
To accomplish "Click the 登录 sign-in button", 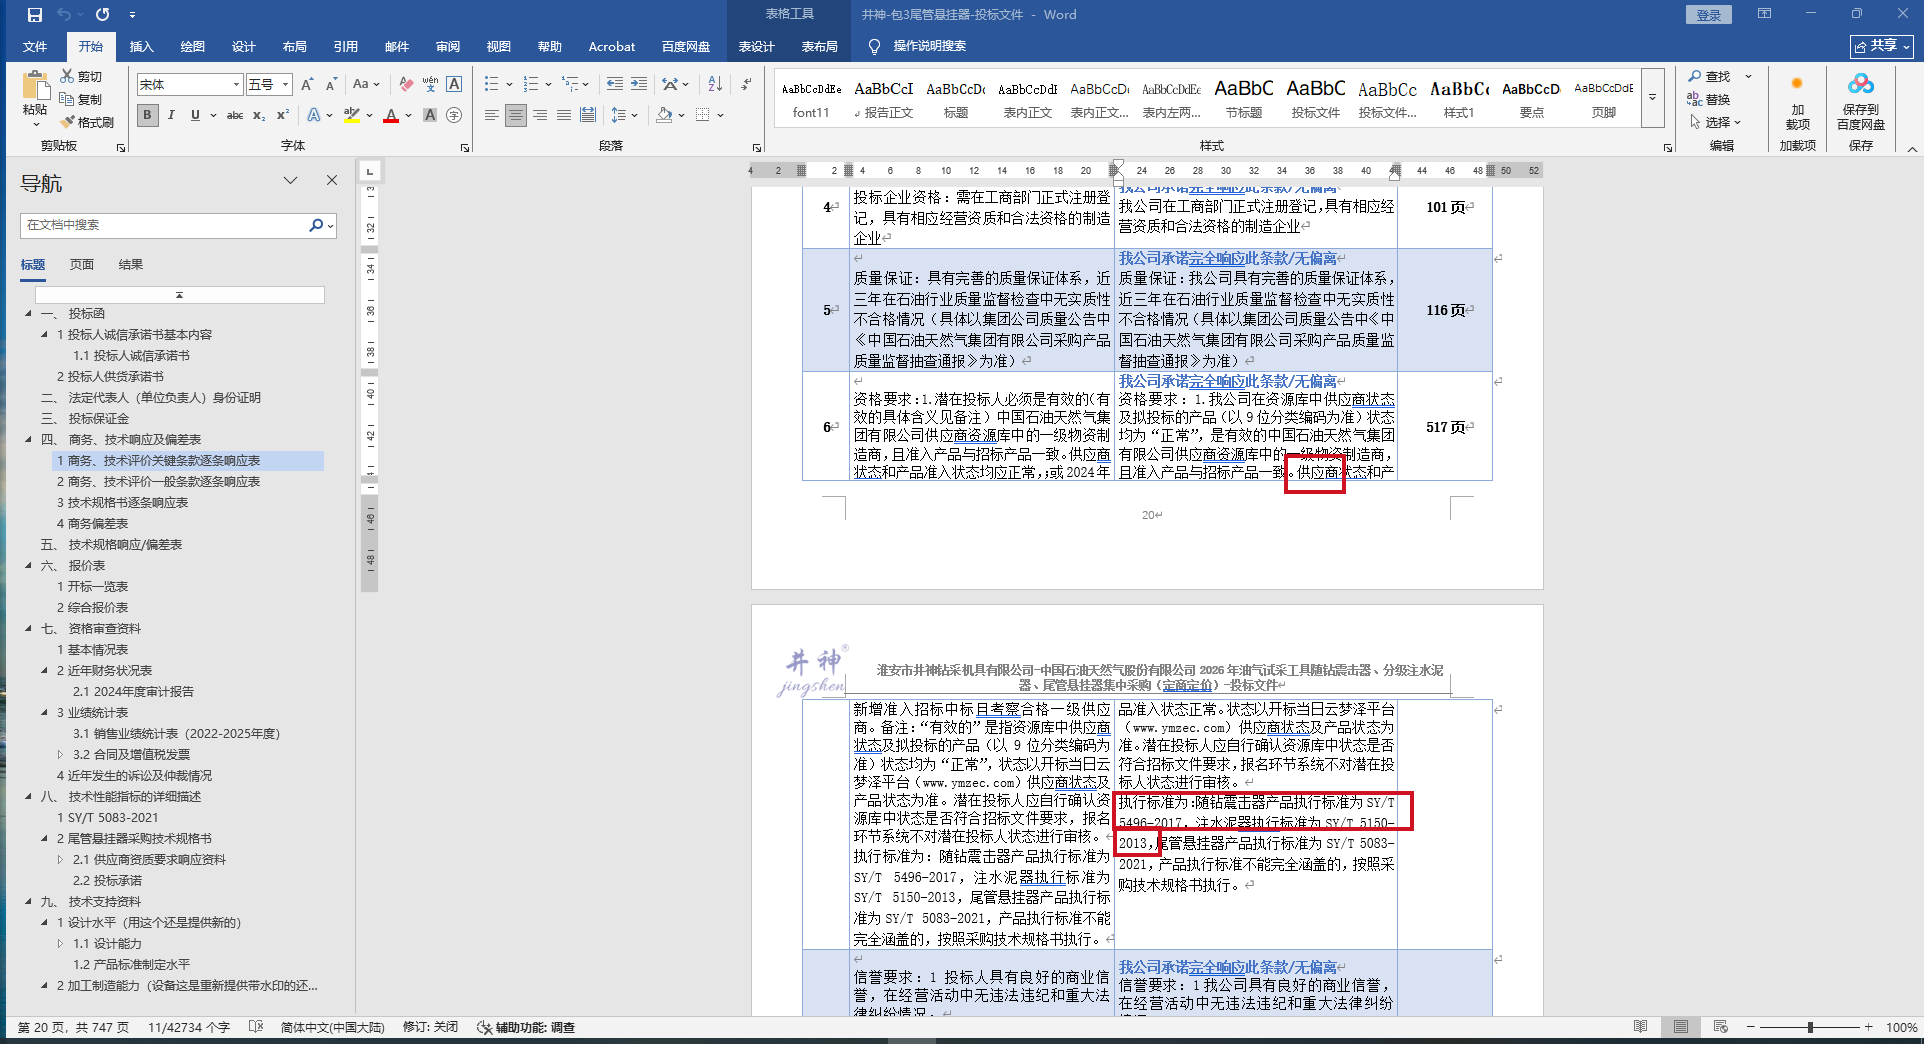I will [1709, 15].
